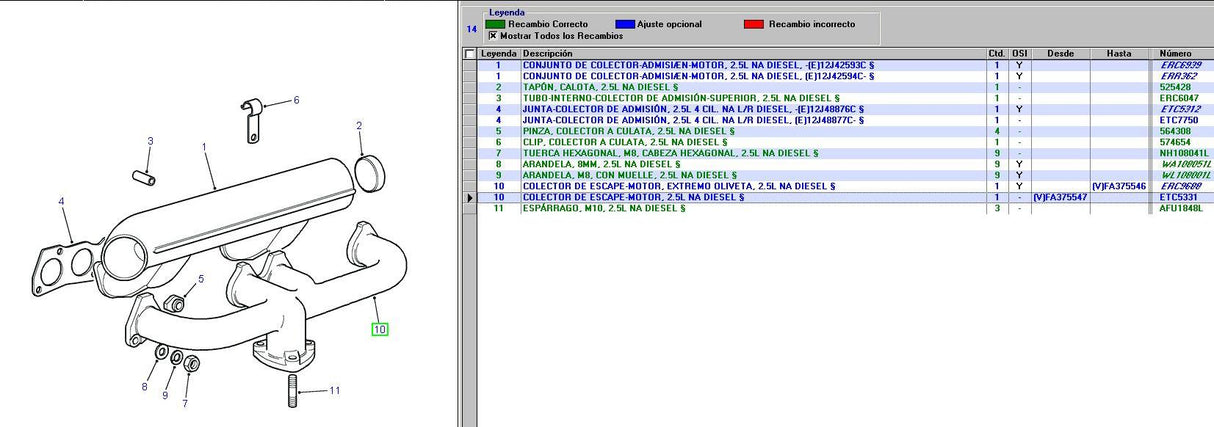Click callout 4 by the gasket
Screen dimensions: 1214x427
61,202
